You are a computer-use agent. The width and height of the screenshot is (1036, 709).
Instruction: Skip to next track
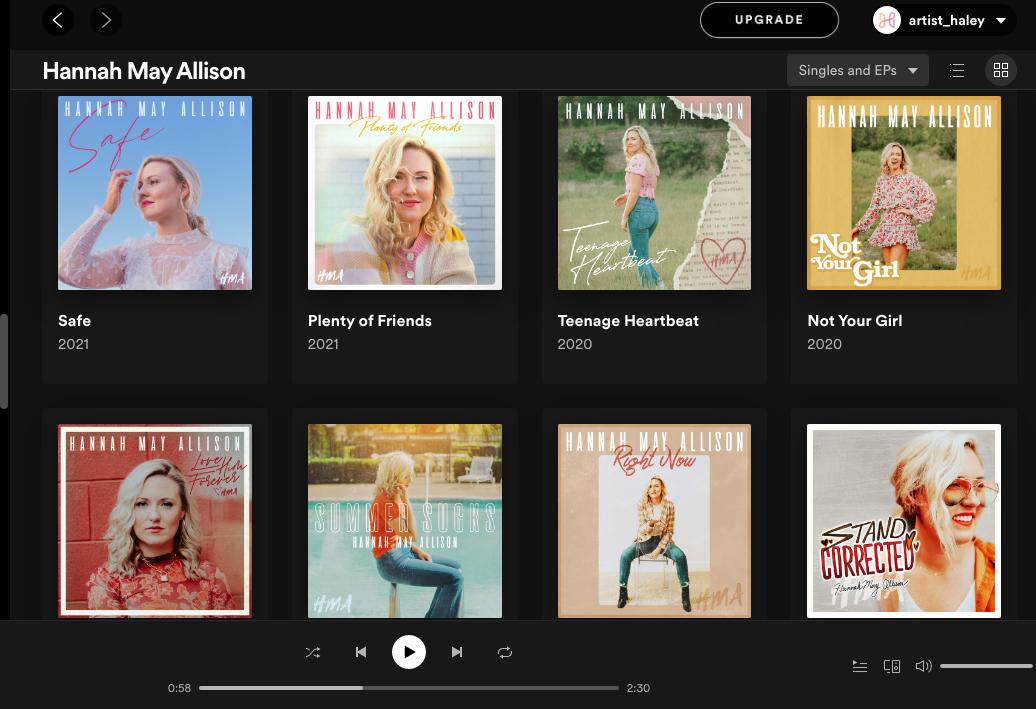coord(457,652)
